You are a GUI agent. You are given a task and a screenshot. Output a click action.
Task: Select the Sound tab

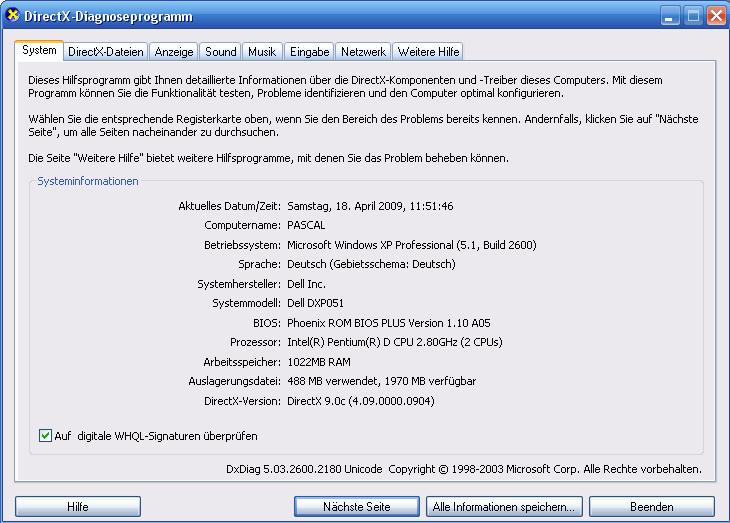click(221, 52)
